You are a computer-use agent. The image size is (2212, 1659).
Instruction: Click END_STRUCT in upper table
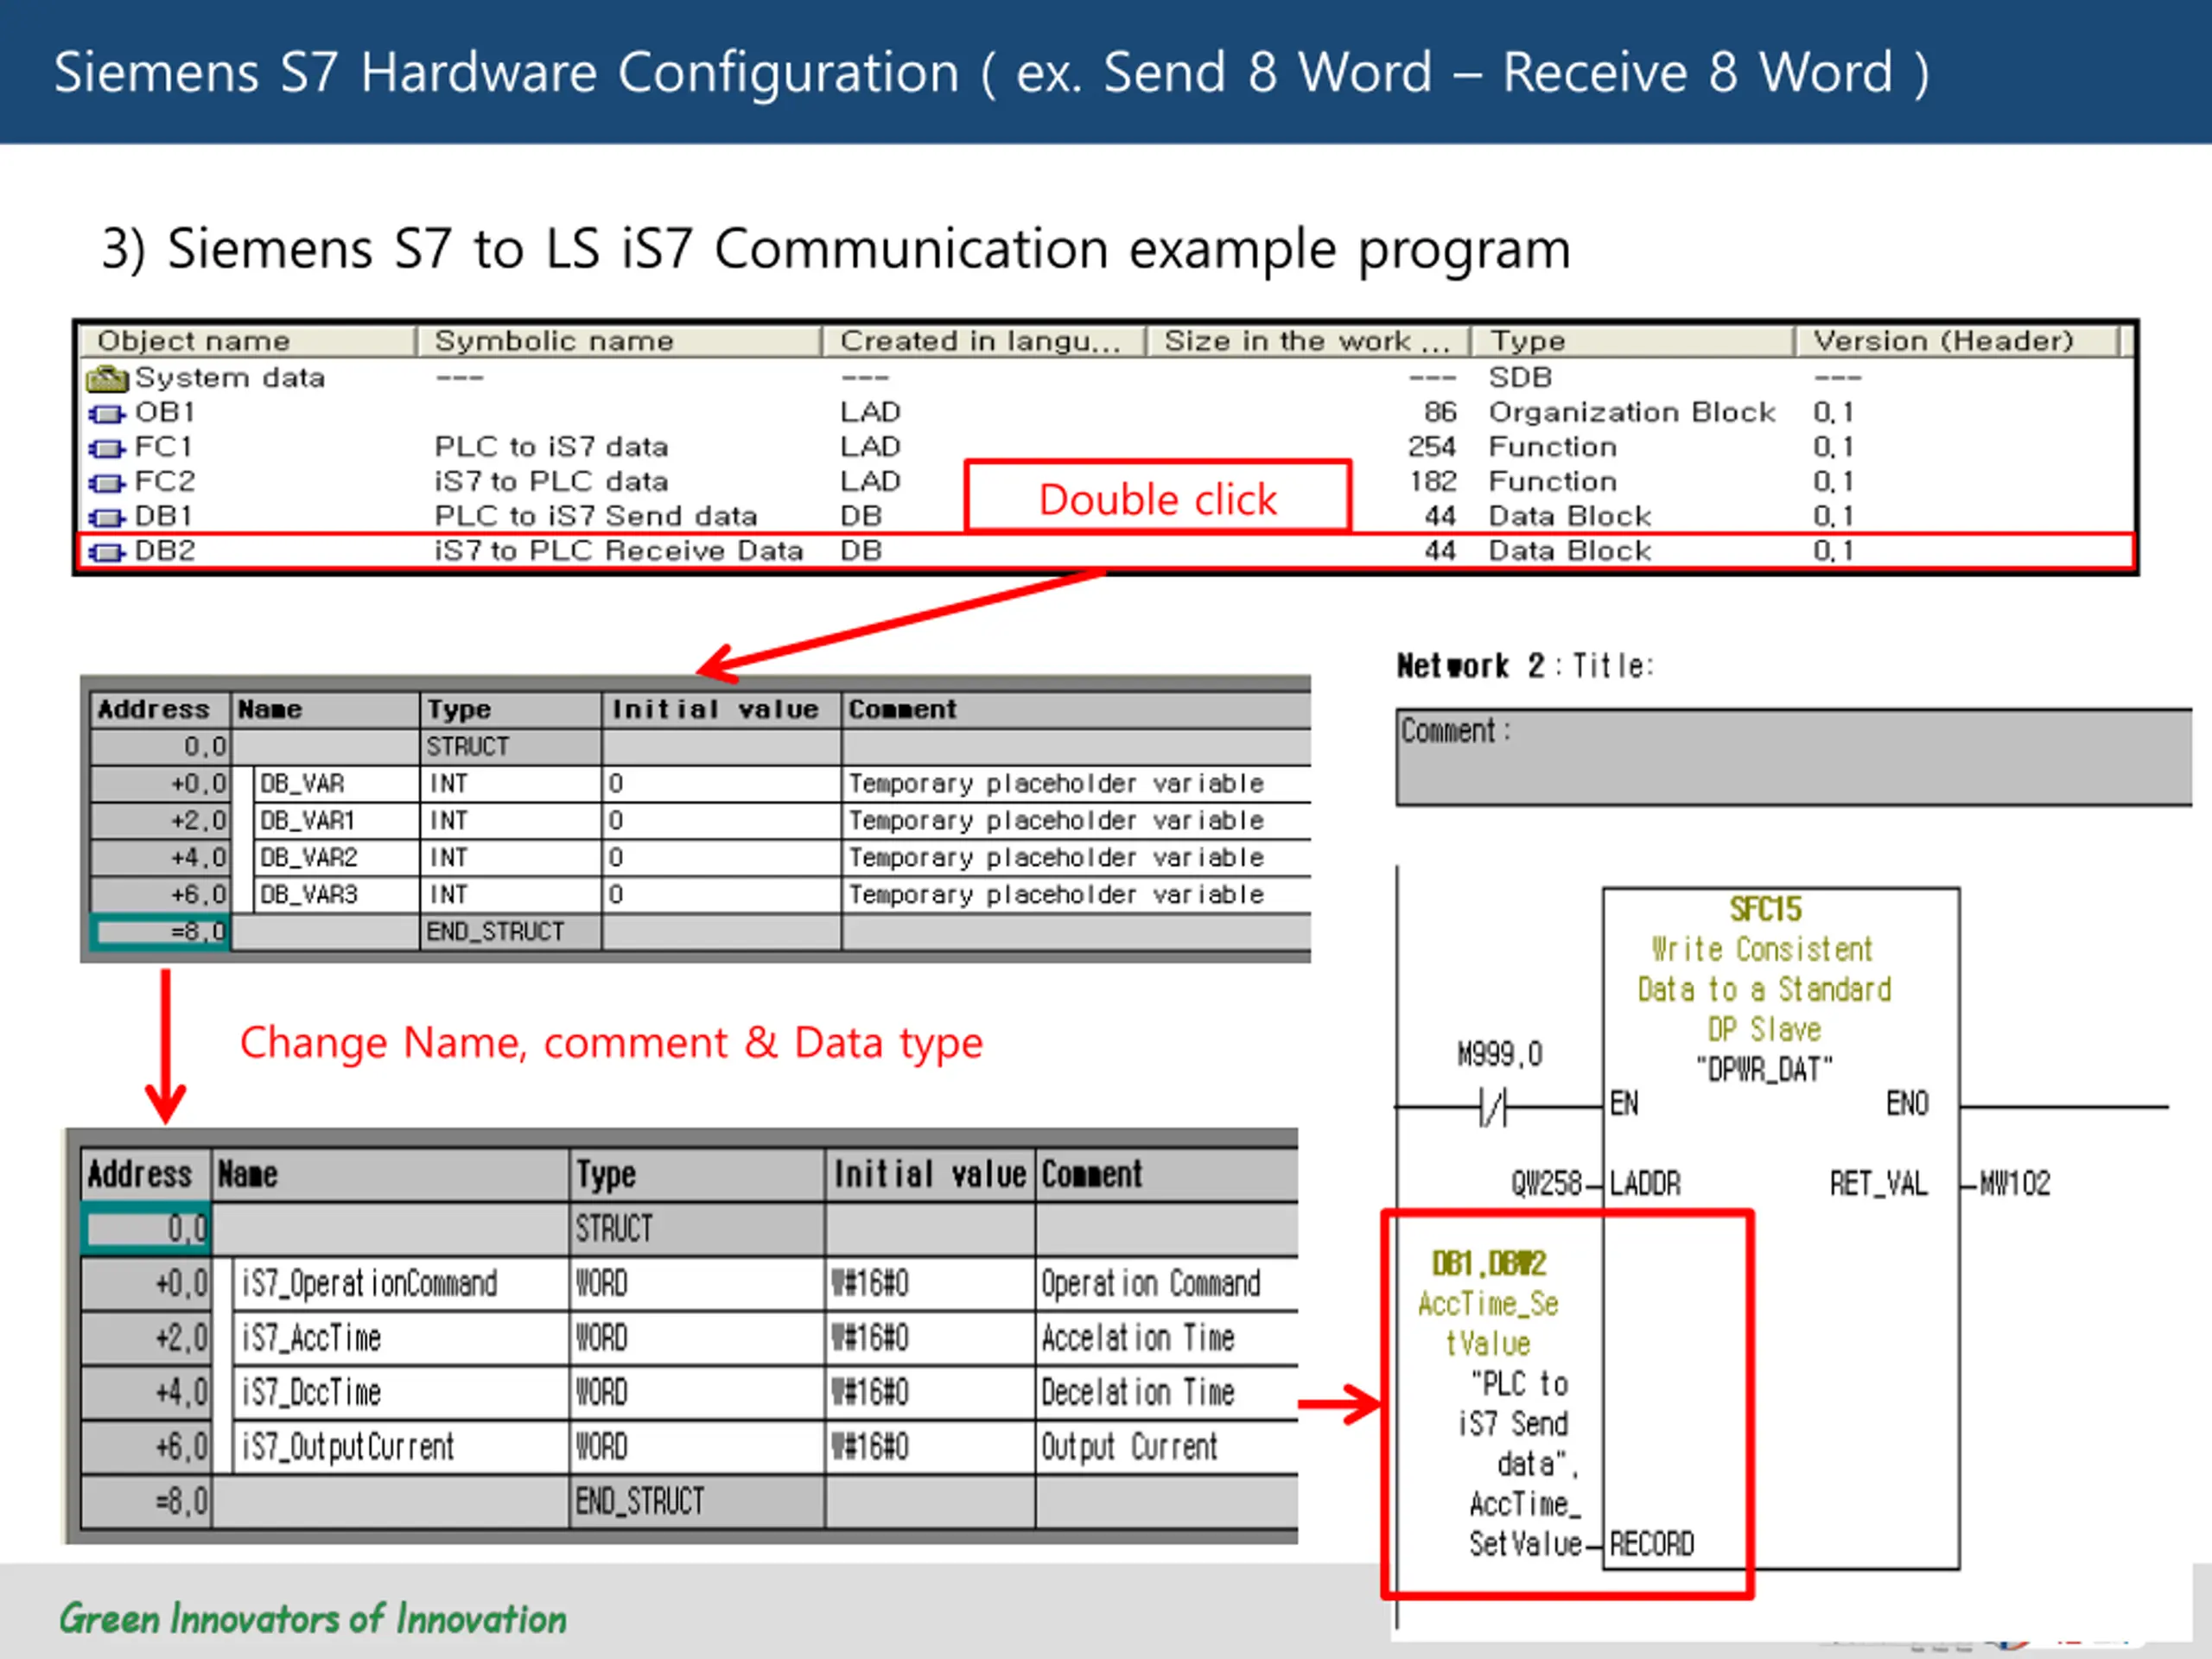[496, 932]
